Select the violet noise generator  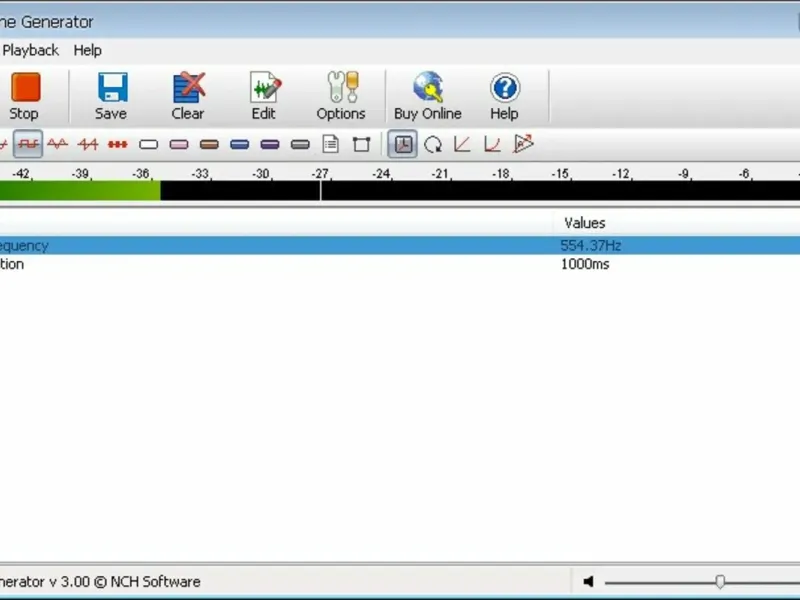(x=270, y=144)
